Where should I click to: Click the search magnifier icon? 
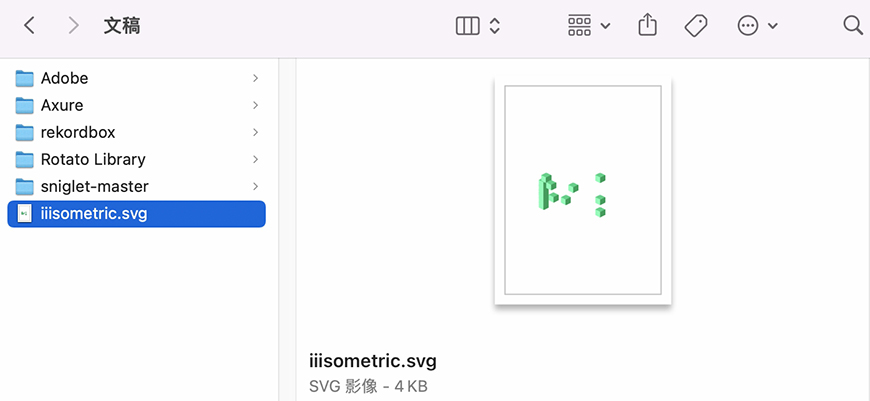pos(852,26)
